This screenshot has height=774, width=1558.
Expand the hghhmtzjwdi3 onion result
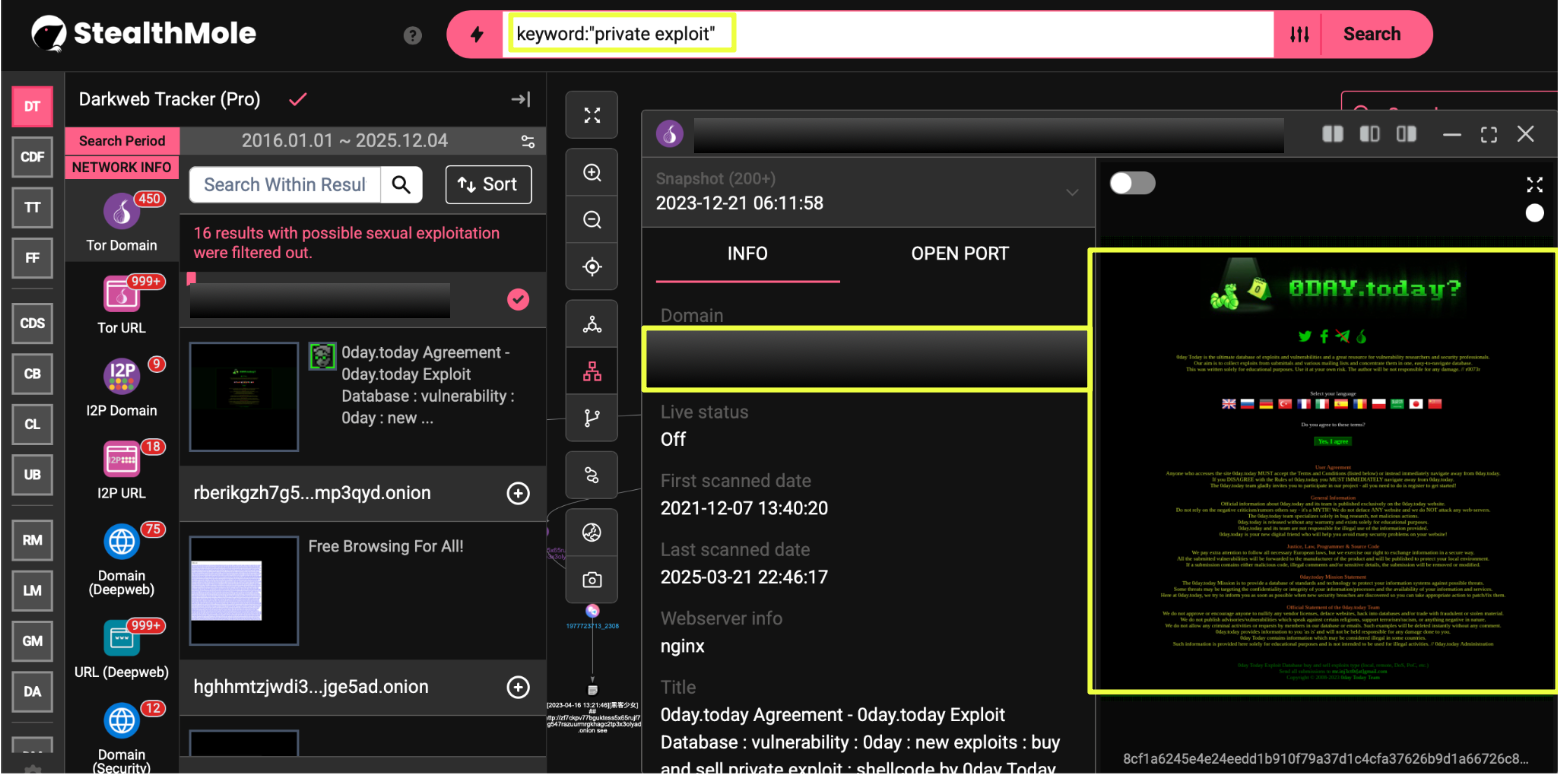coord(518,687)
